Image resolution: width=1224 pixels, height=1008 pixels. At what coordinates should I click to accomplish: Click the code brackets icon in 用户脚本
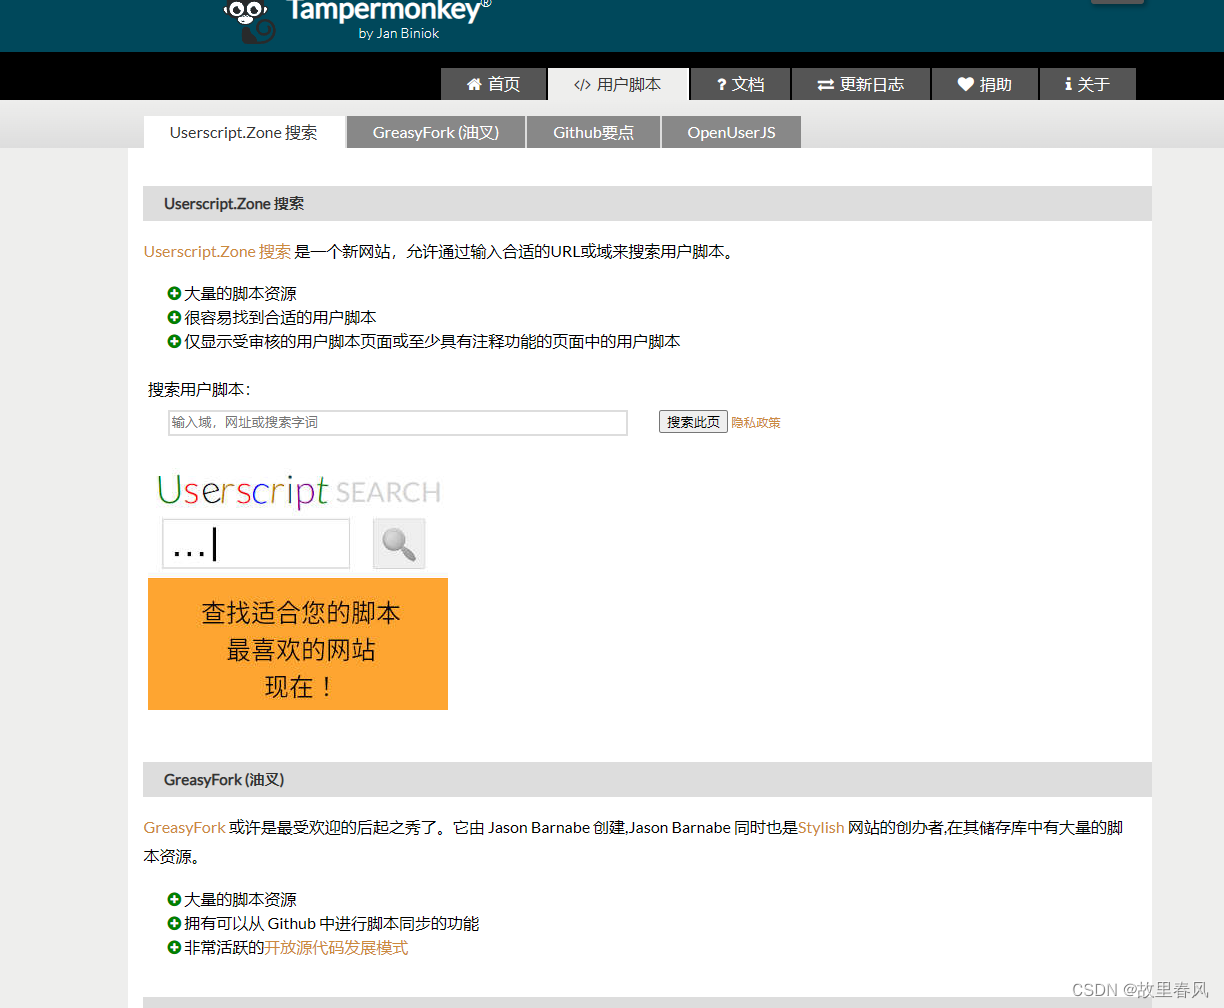[x=582, y=85]
